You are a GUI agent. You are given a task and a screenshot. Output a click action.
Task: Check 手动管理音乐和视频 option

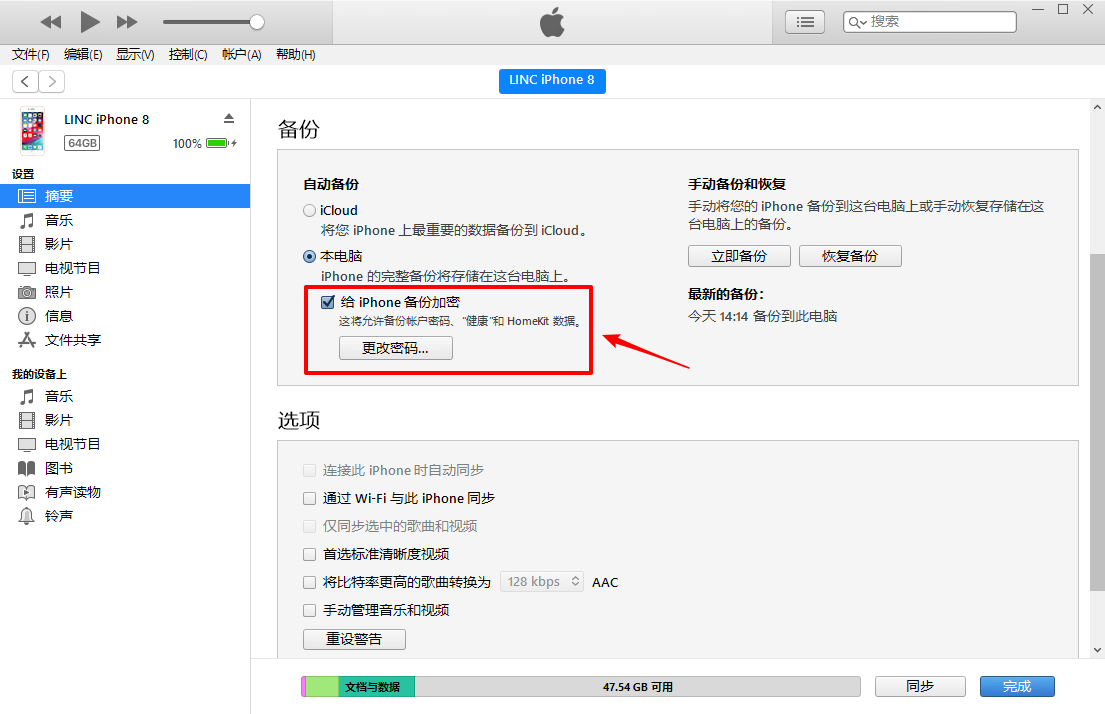[x=309, y=610]
